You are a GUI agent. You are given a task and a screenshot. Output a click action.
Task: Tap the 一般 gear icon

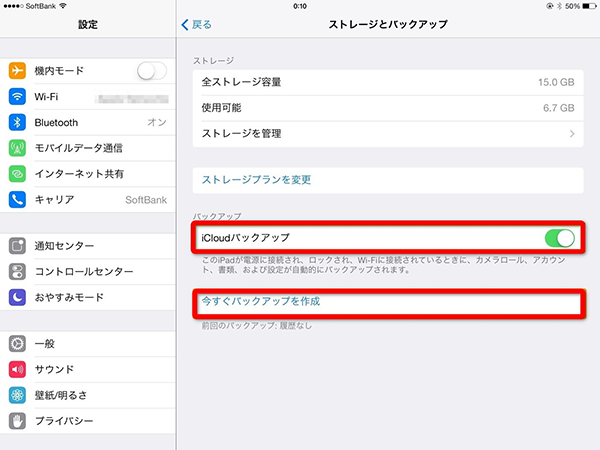tap(17, 344)
